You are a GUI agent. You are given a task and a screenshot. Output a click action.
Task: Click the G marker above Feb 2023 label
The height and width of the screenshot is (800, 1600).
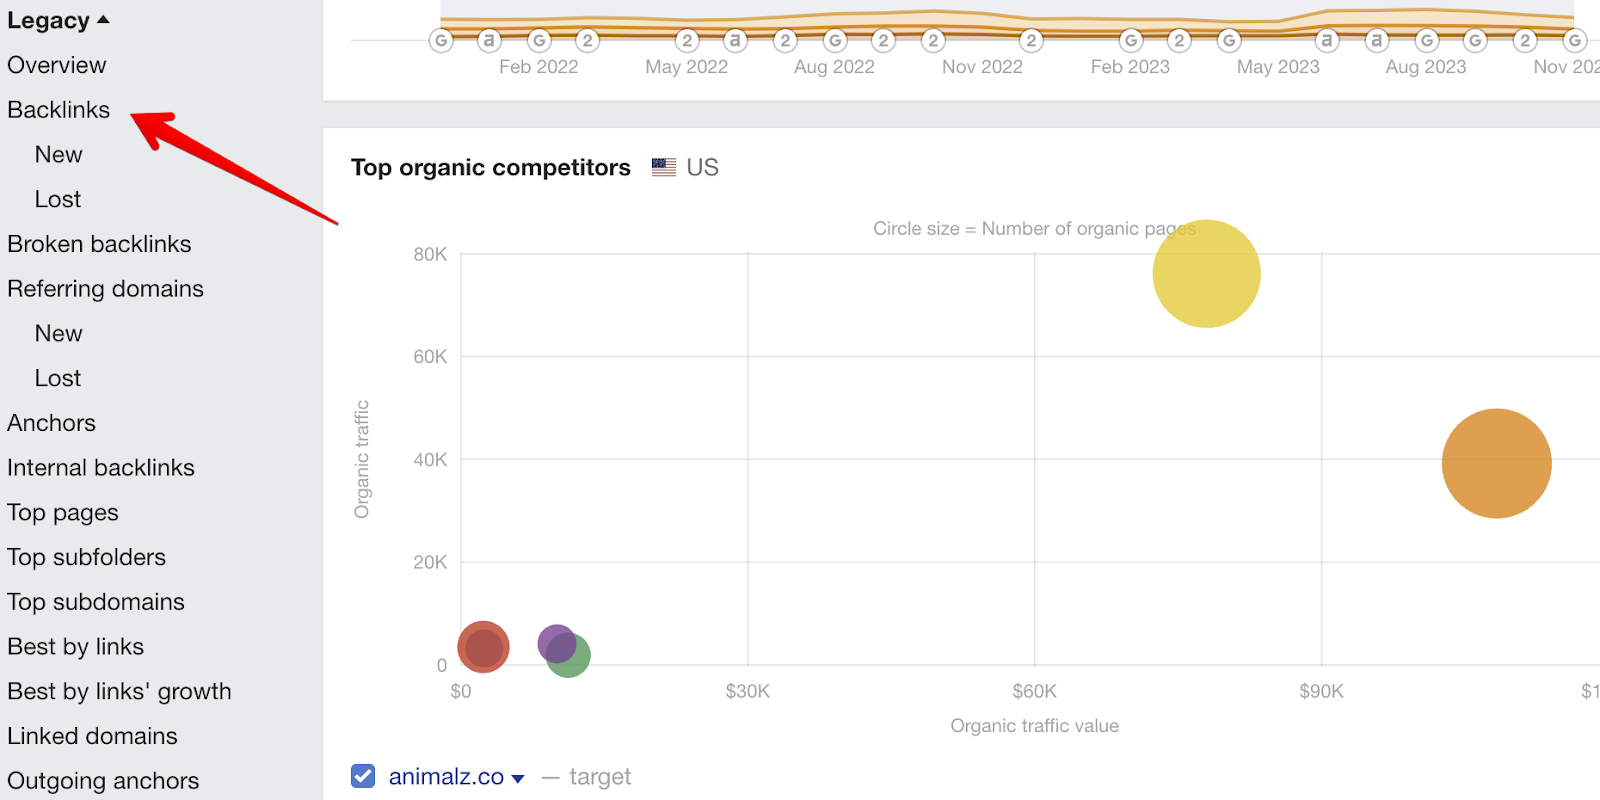click(x=1131, y=41)
